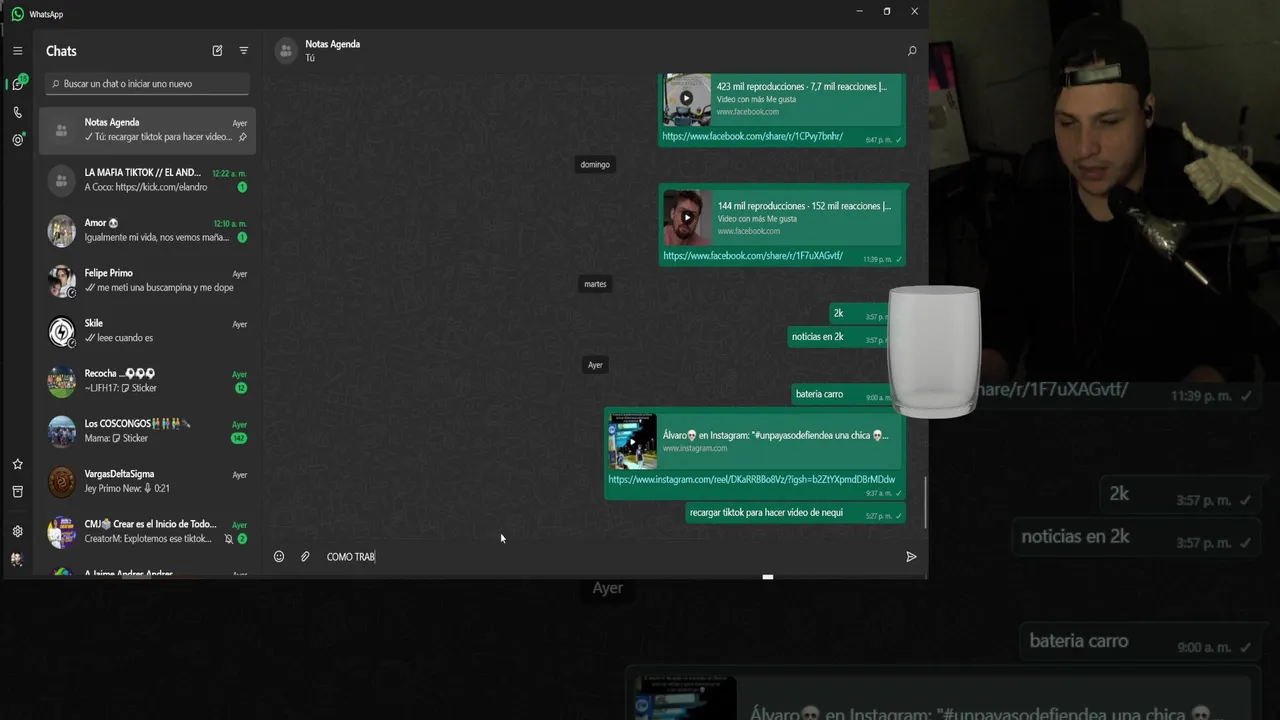This screenshot has width=1280, height=720.
Task: Open Notas Agenda chat in list
Action: tap(148, 130)
